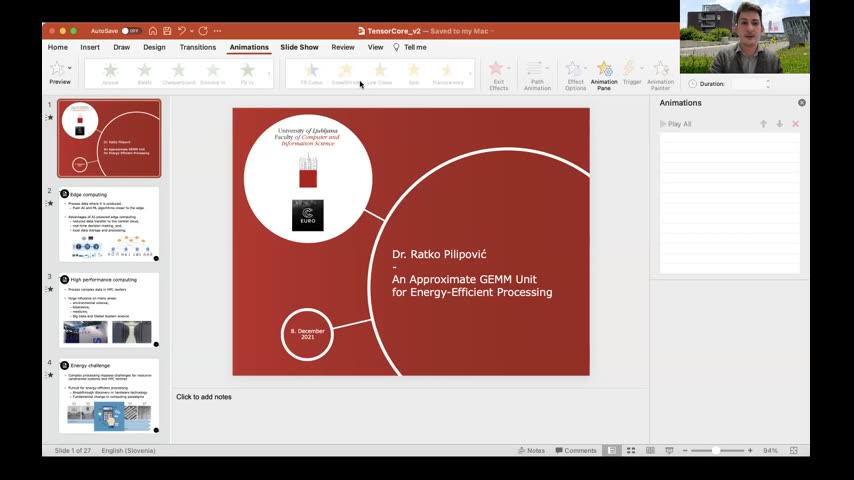Click the Redo icon

[203, 31]
